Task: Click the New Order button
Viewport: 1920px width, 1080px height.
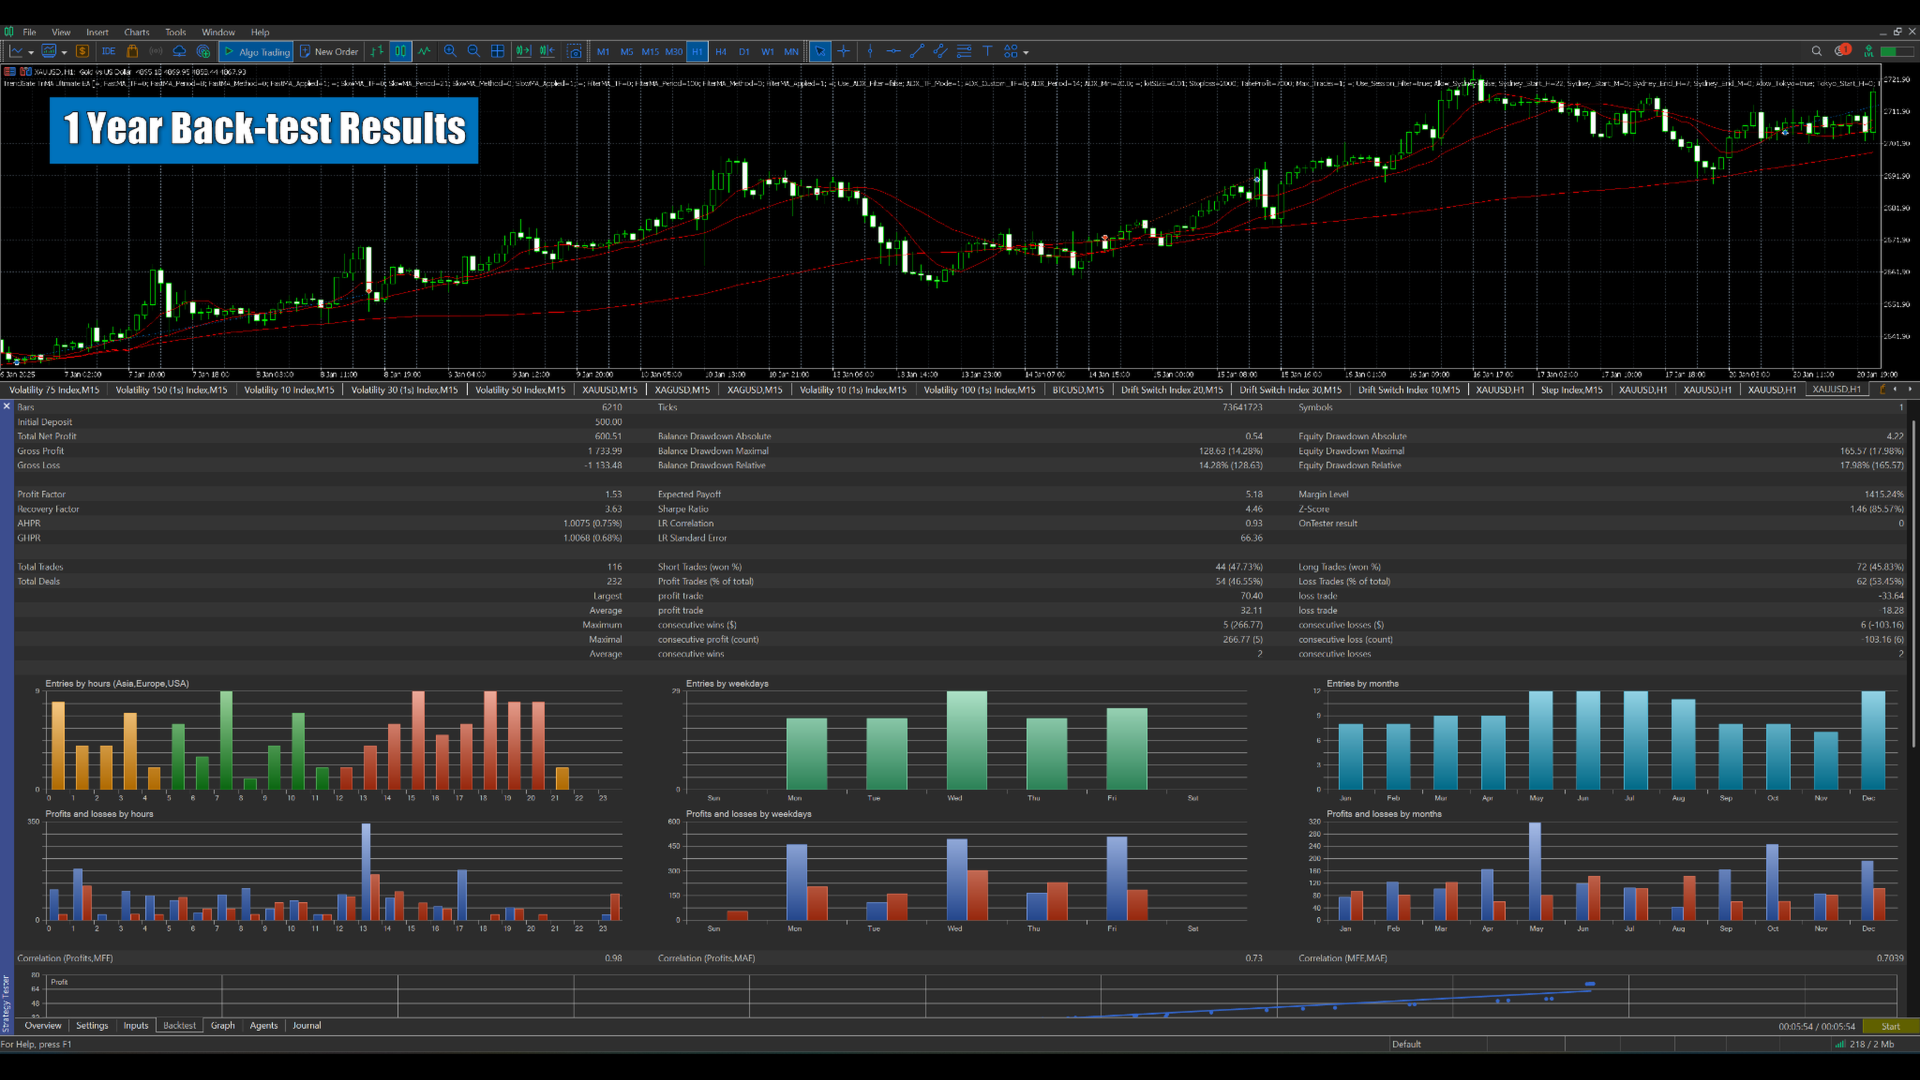Action: point(329,51)
